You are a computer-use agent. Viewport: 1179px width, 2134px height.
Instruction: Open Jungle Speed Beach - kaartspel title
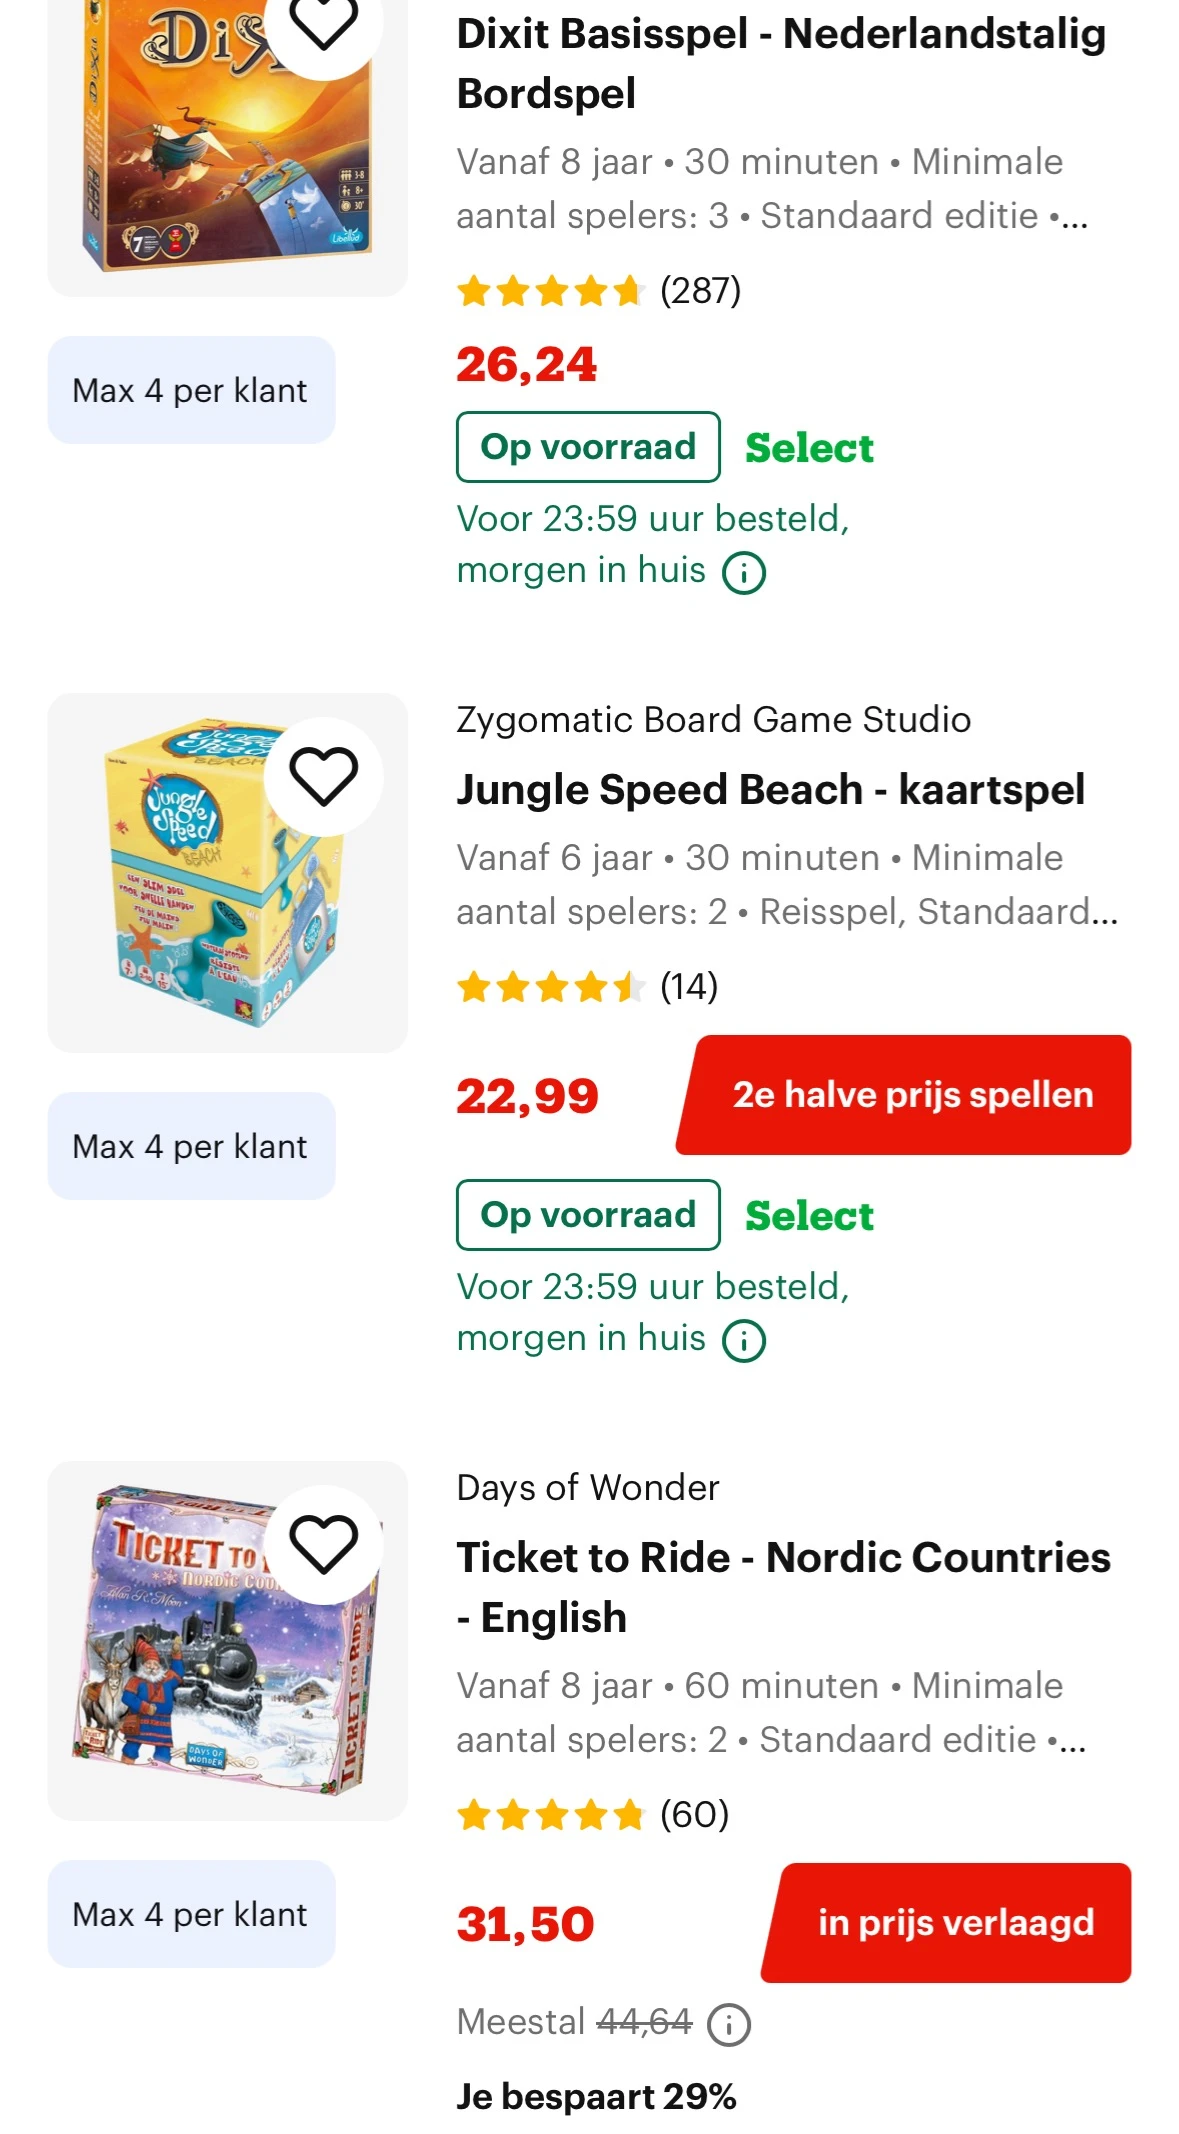(x=770, y=789)
